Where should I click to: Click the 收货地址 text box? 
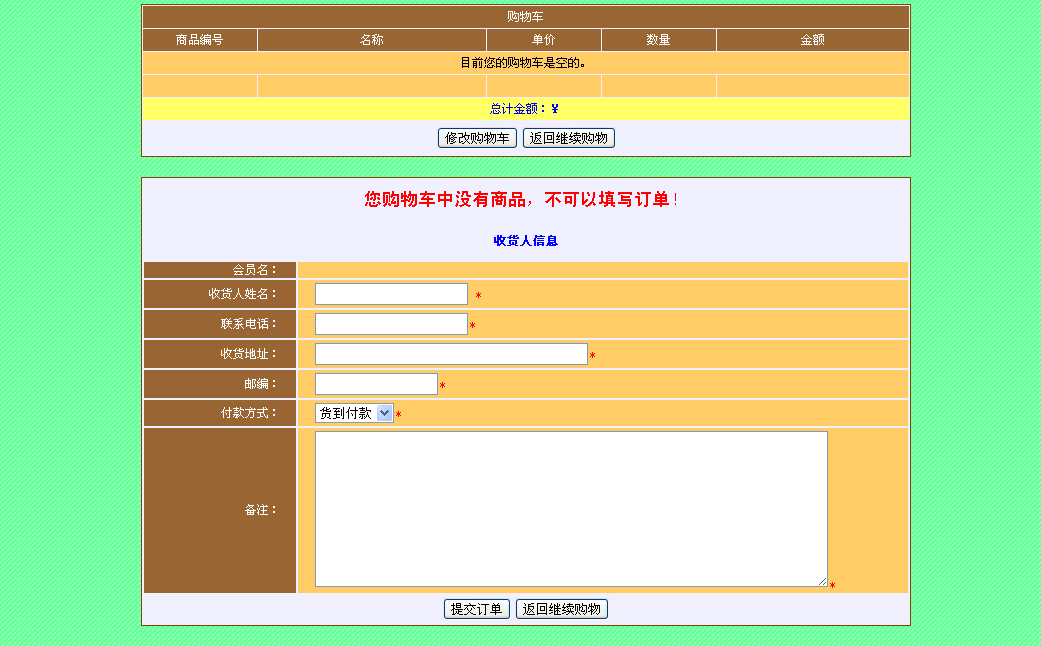[451, 354]
